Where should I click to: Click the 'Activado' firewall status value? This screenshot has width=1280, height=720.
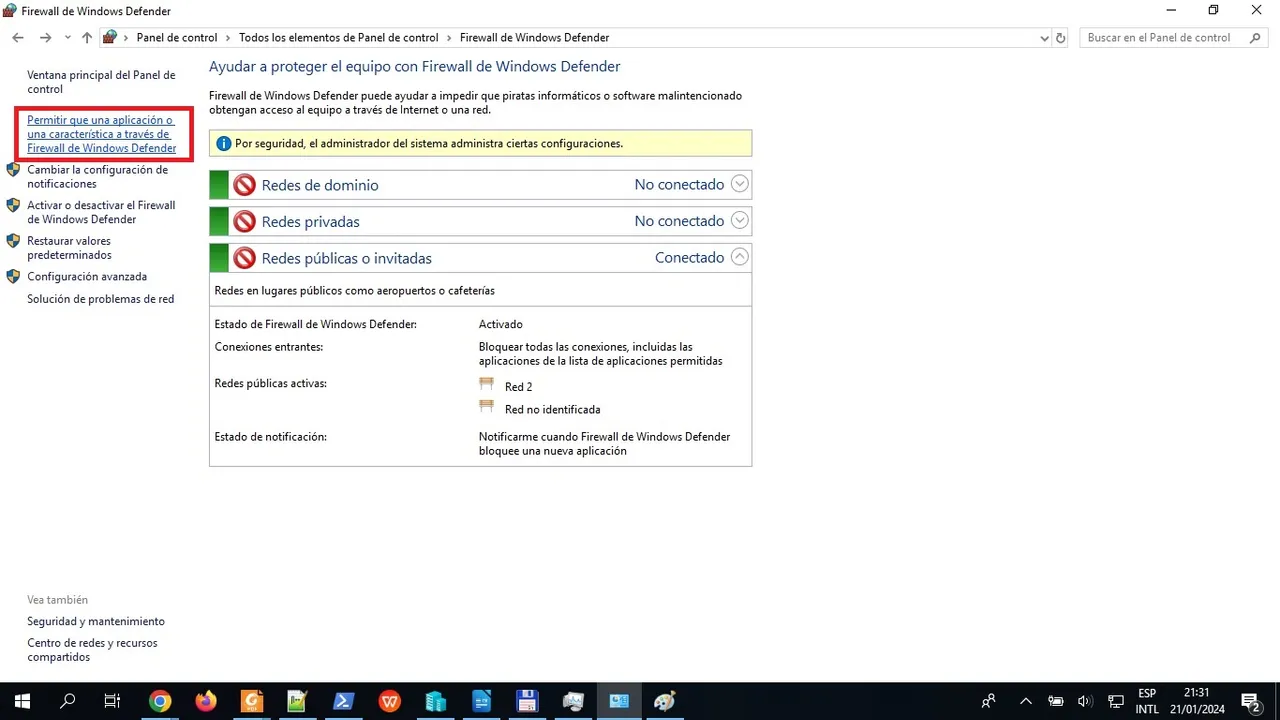(501, 325)
